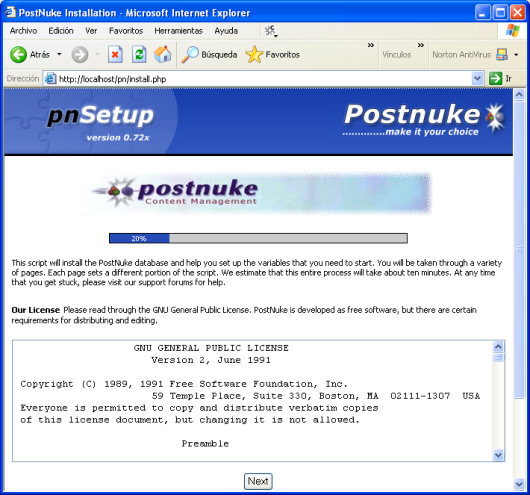
Task: Click the 20% installation progress bar
Action: [258, 238]
